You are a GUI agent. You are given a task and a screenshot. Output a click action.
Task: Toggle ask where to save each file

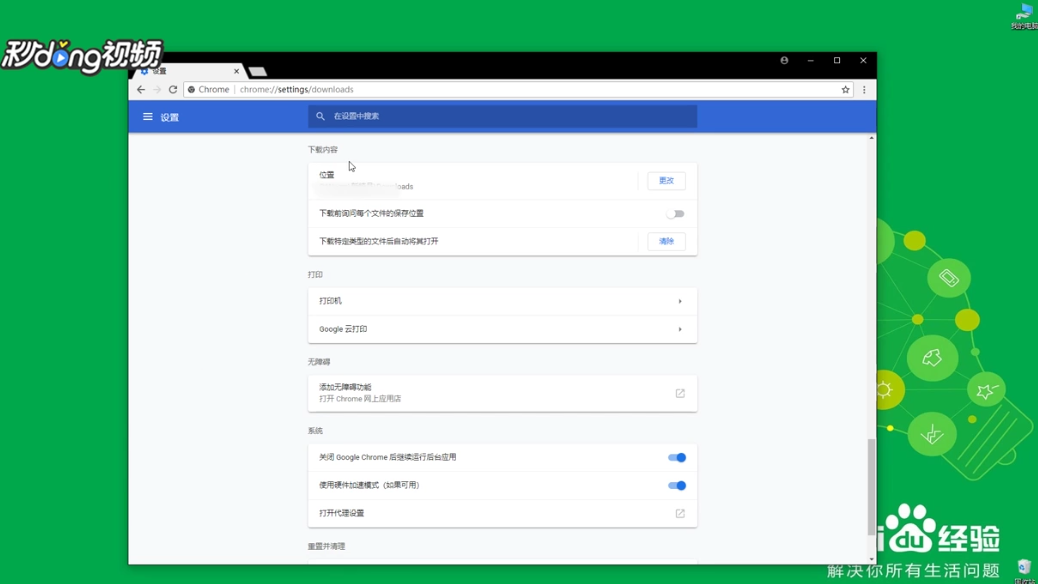tap(675, 214)
